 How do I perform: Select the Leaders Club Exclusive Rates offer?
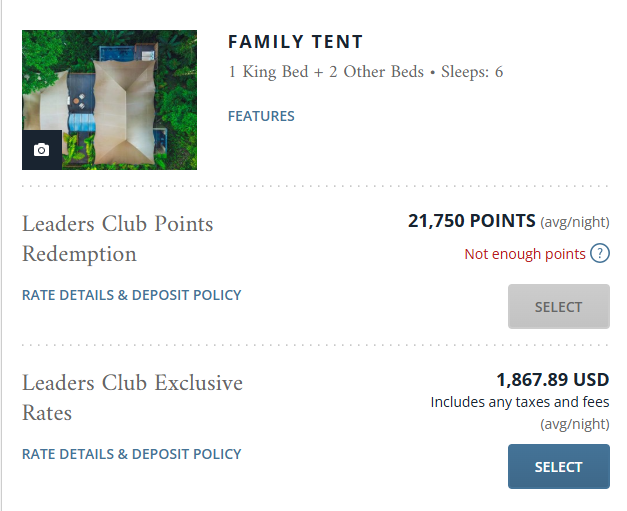(559, 467)
